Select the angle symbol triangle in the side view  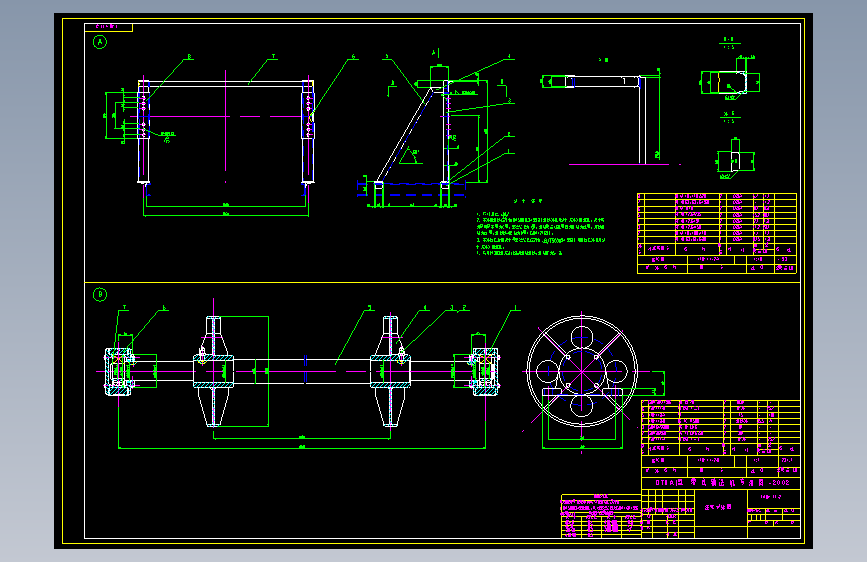tap(411, 156)
